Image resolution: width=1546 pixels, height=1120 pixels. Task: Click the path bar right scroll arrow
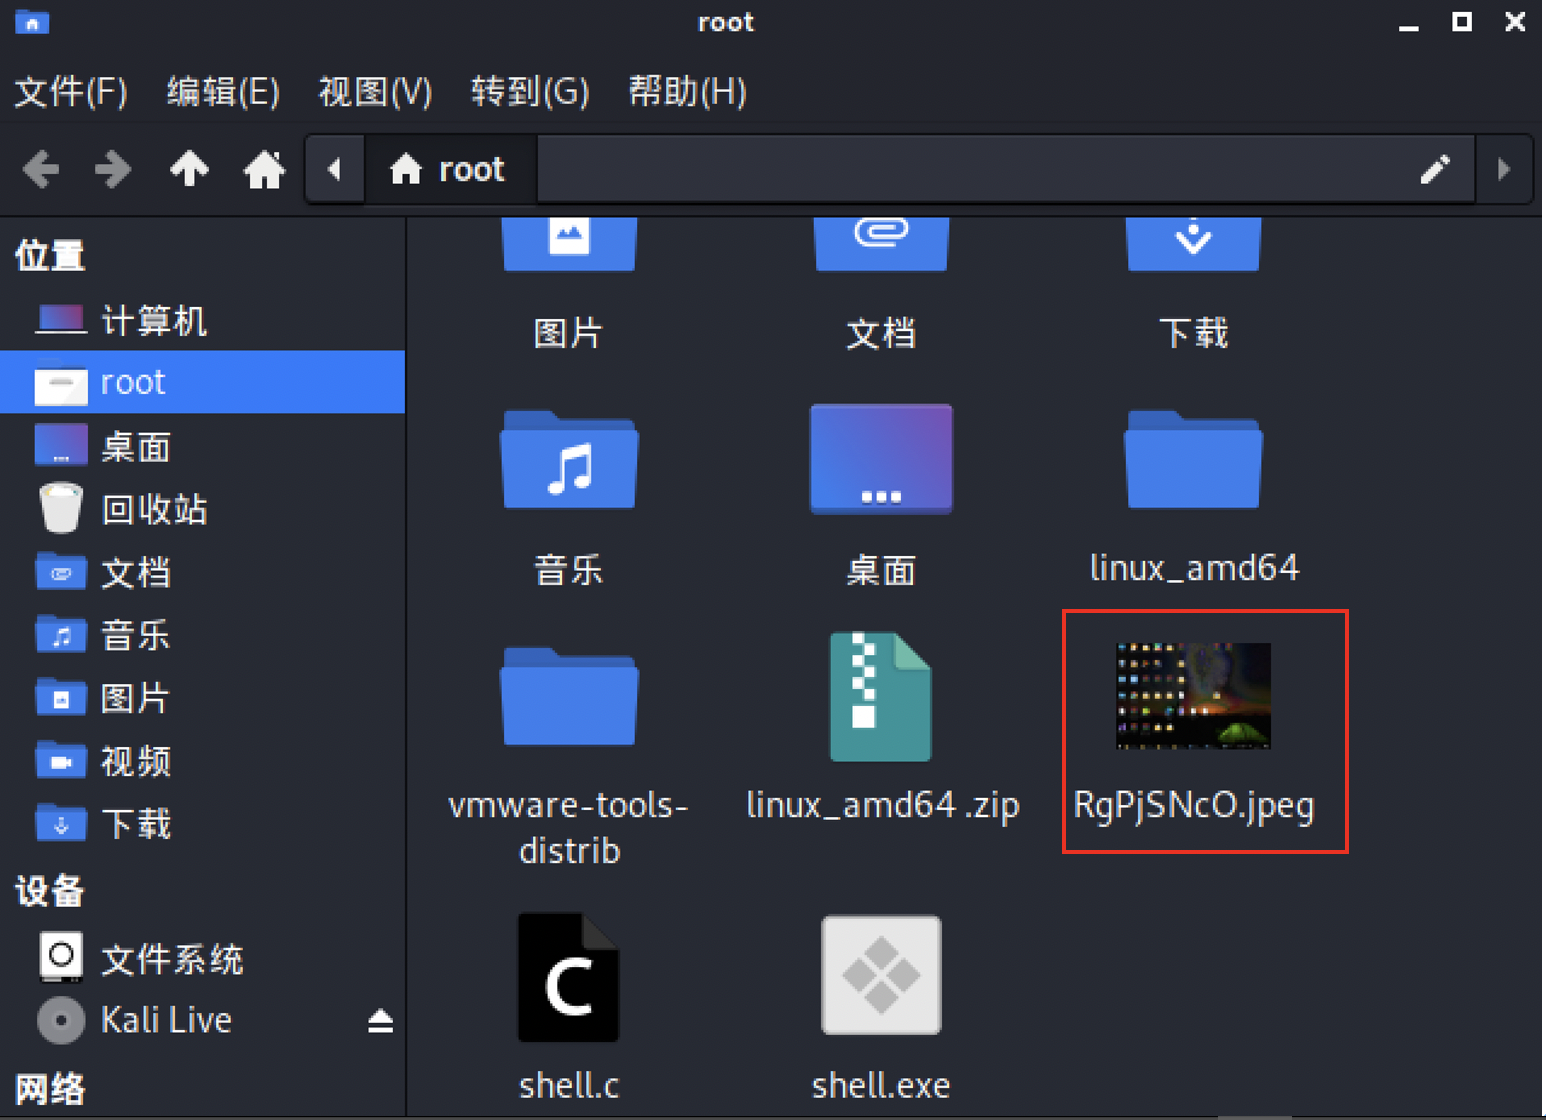(x=1504, y=169)
